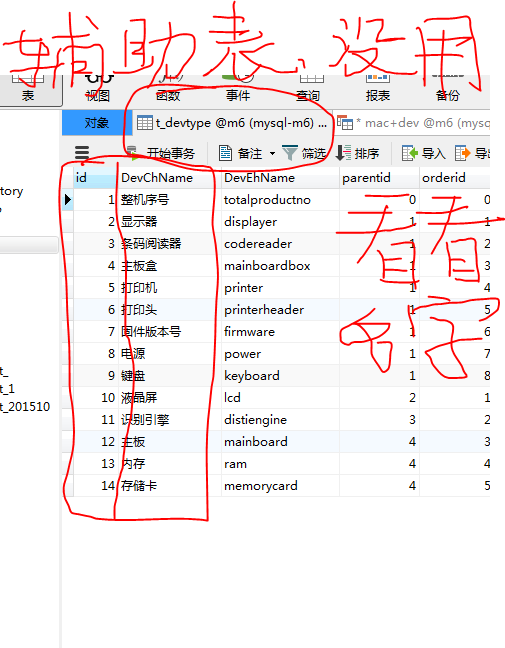
Task: Select cell codereader
Action: coord(280,244)
